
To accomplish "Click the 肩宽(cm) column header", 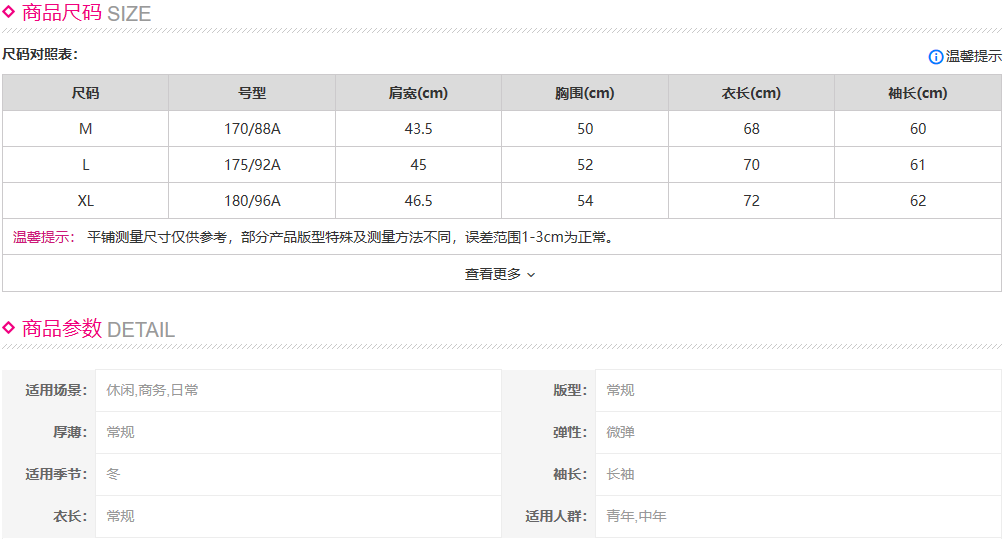I will coord(418,93).
